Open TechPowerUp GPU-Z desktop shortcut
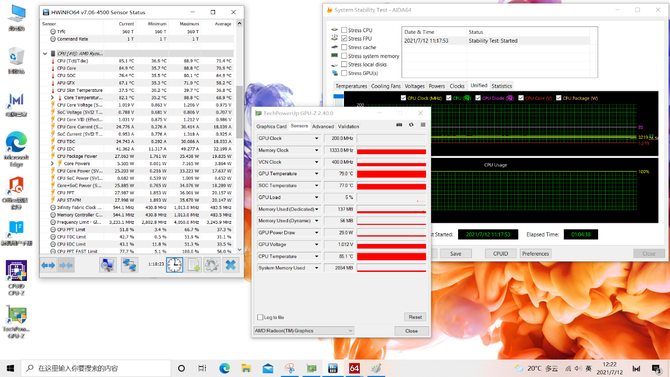 16,322
